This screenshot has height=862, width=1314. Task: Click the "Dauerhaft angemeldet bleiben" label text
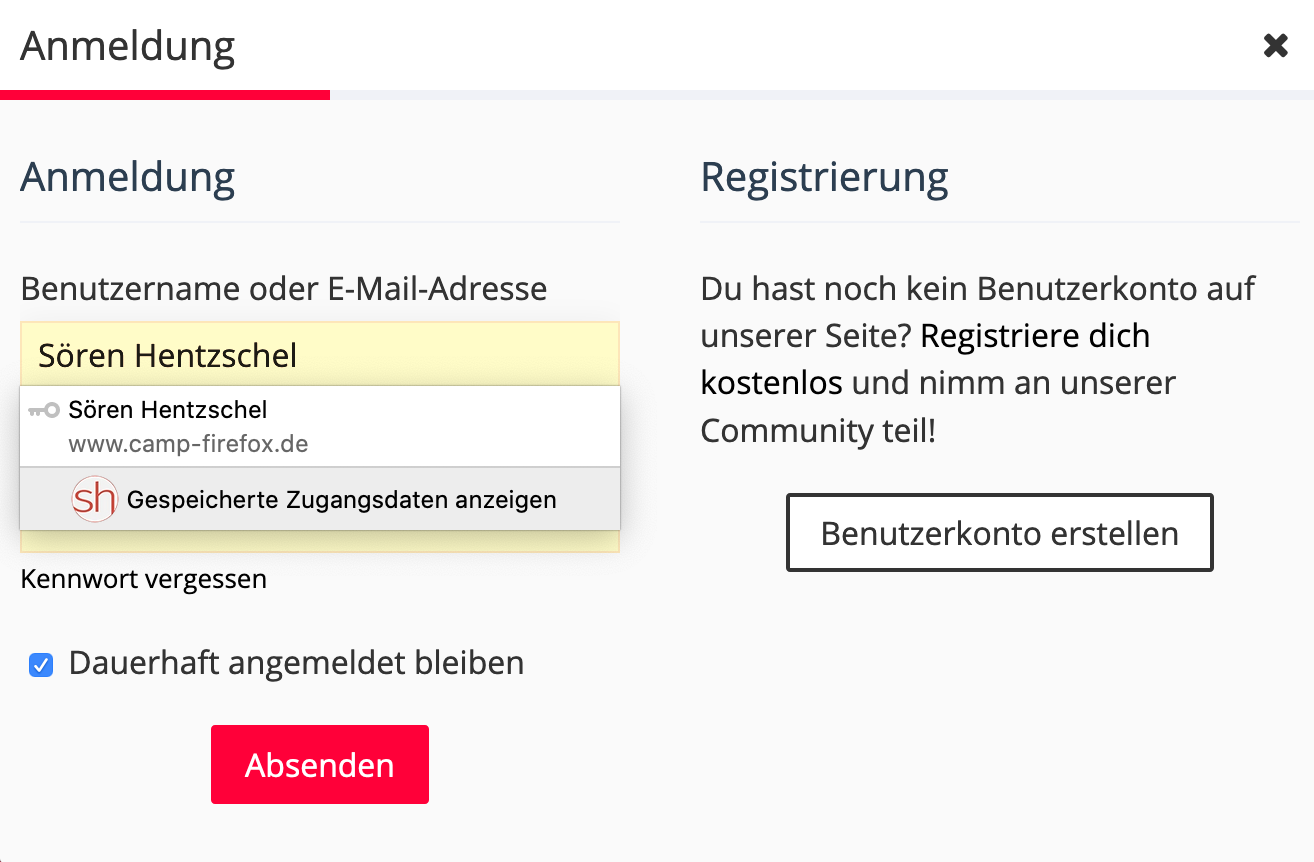[296, 663]
